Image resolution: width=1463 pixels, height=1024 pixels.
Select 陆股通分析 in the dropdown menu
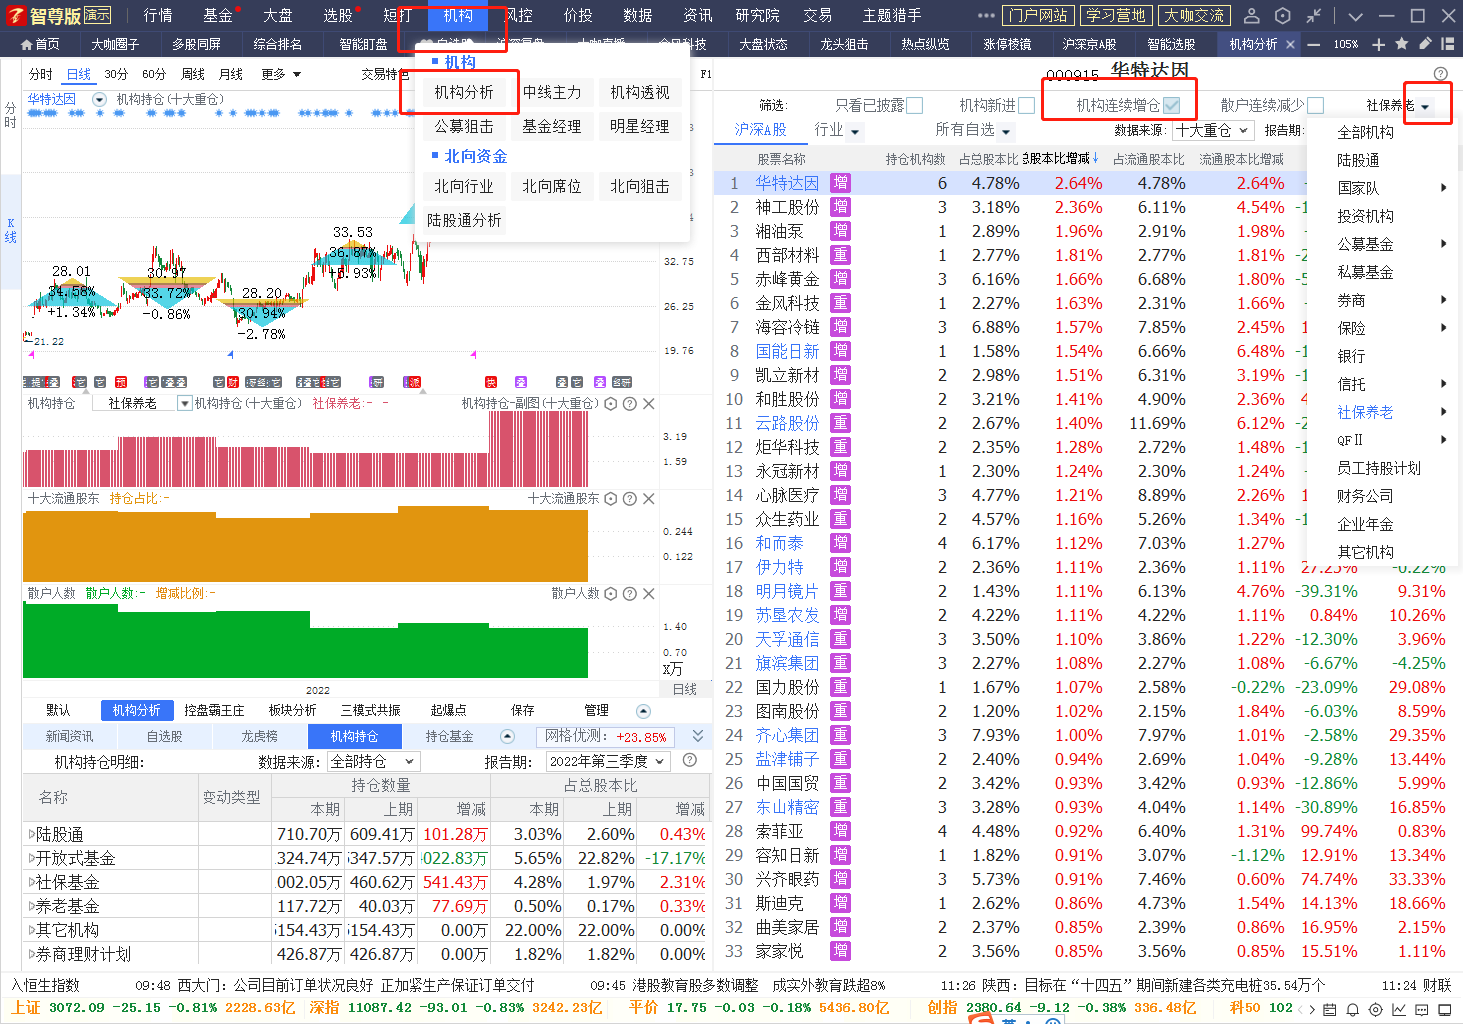pos(464,220)
